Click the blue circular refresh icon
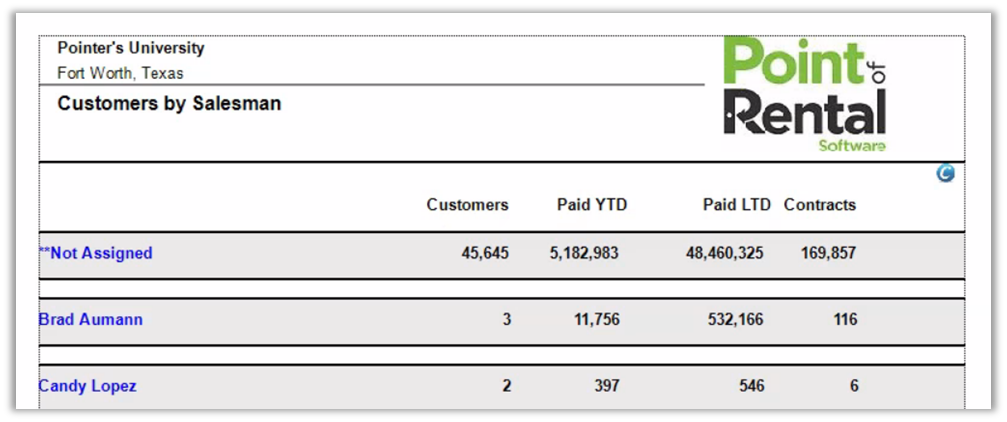Image resolution: width=1007 pixels, height=422 pixels. tap(945, 174)
